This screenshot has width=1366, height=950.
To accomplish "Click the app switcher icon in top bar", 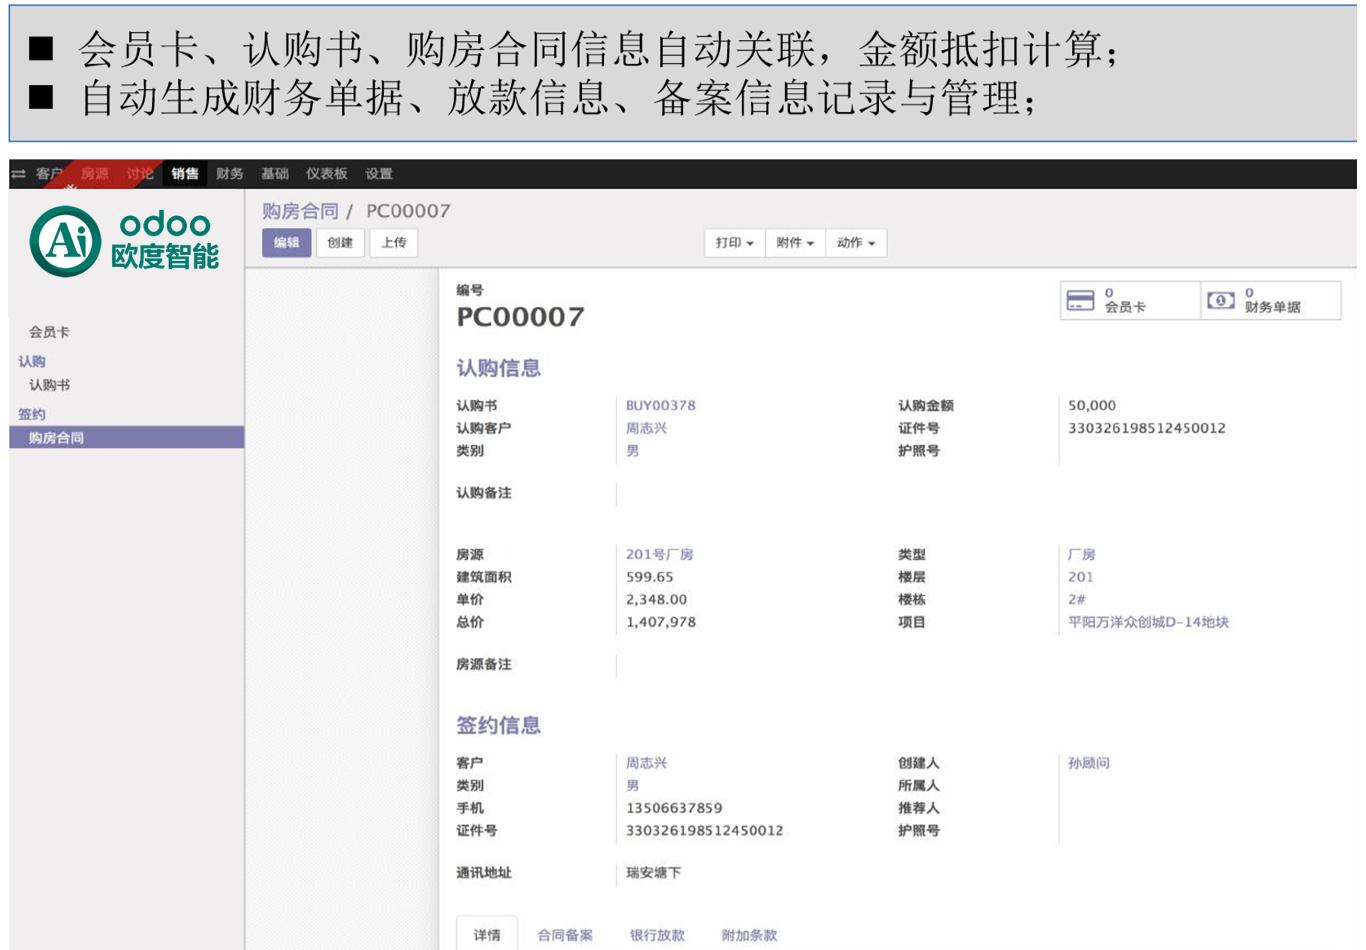I will click(x=18, y=174).
